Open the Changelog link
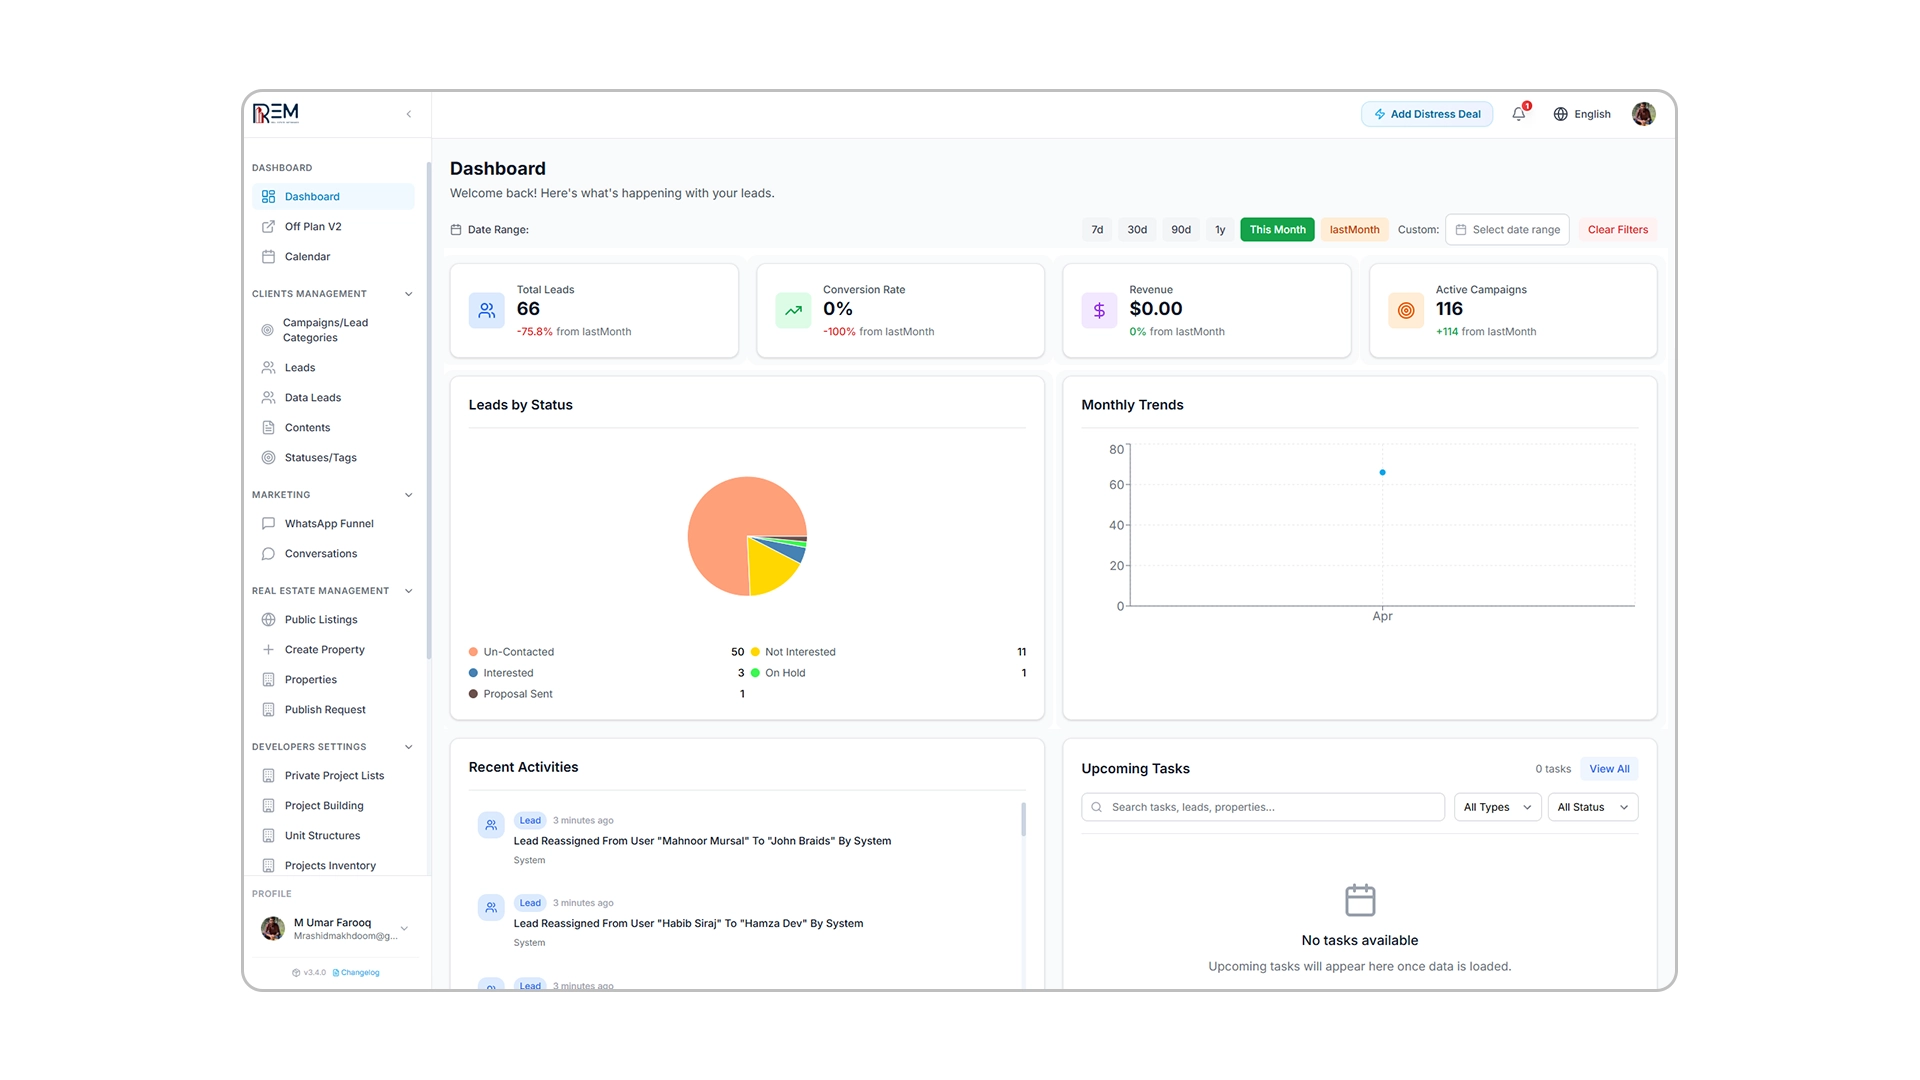The height and width of the screenshot is (1080, 1920). [356, 973]
